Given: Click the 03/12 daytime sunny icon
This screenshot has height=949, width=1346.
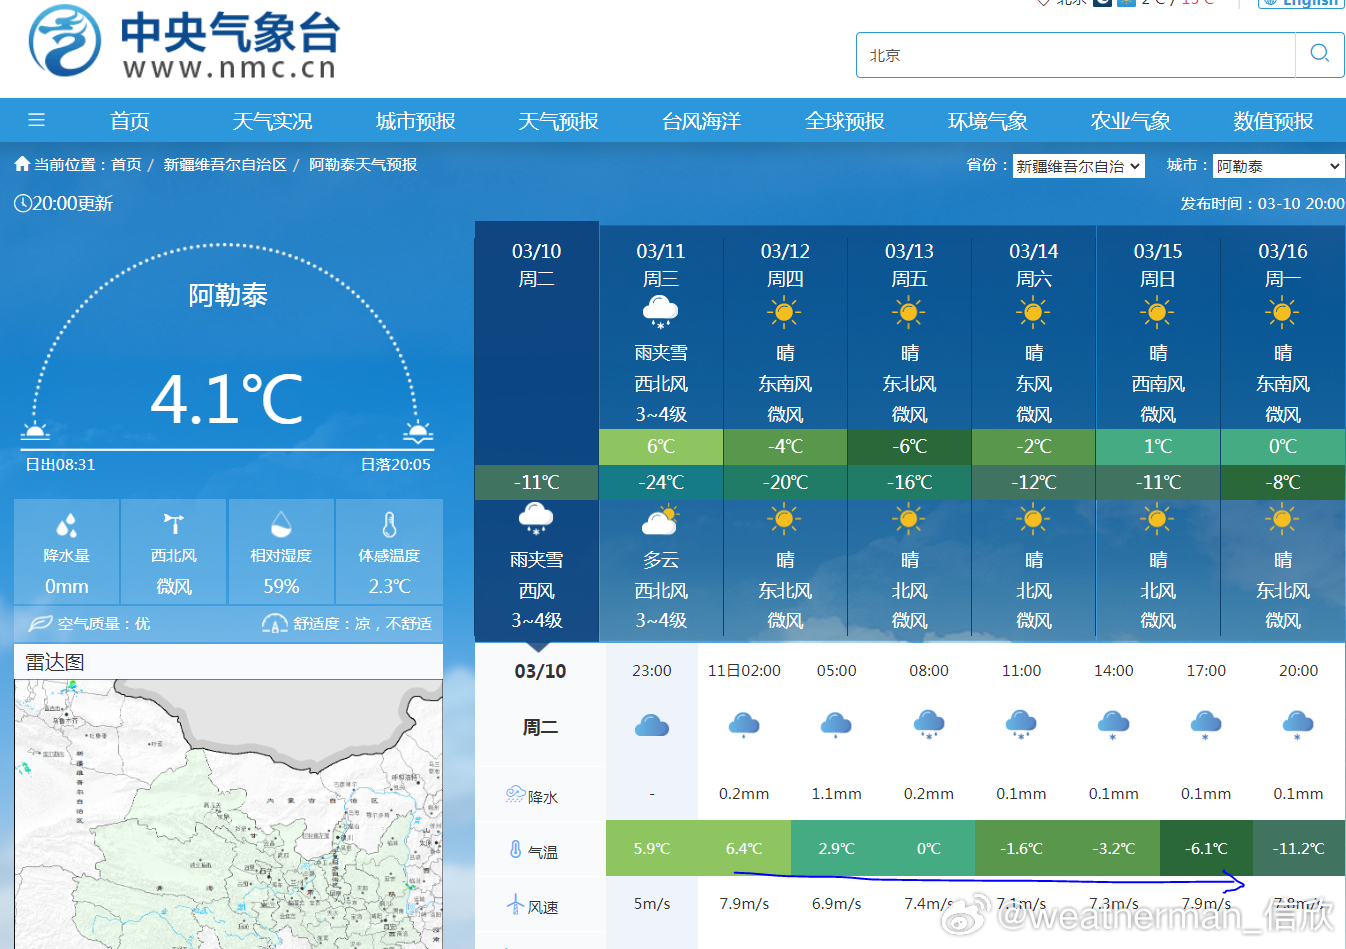Looking at the screenshot, I should point(785,312).
